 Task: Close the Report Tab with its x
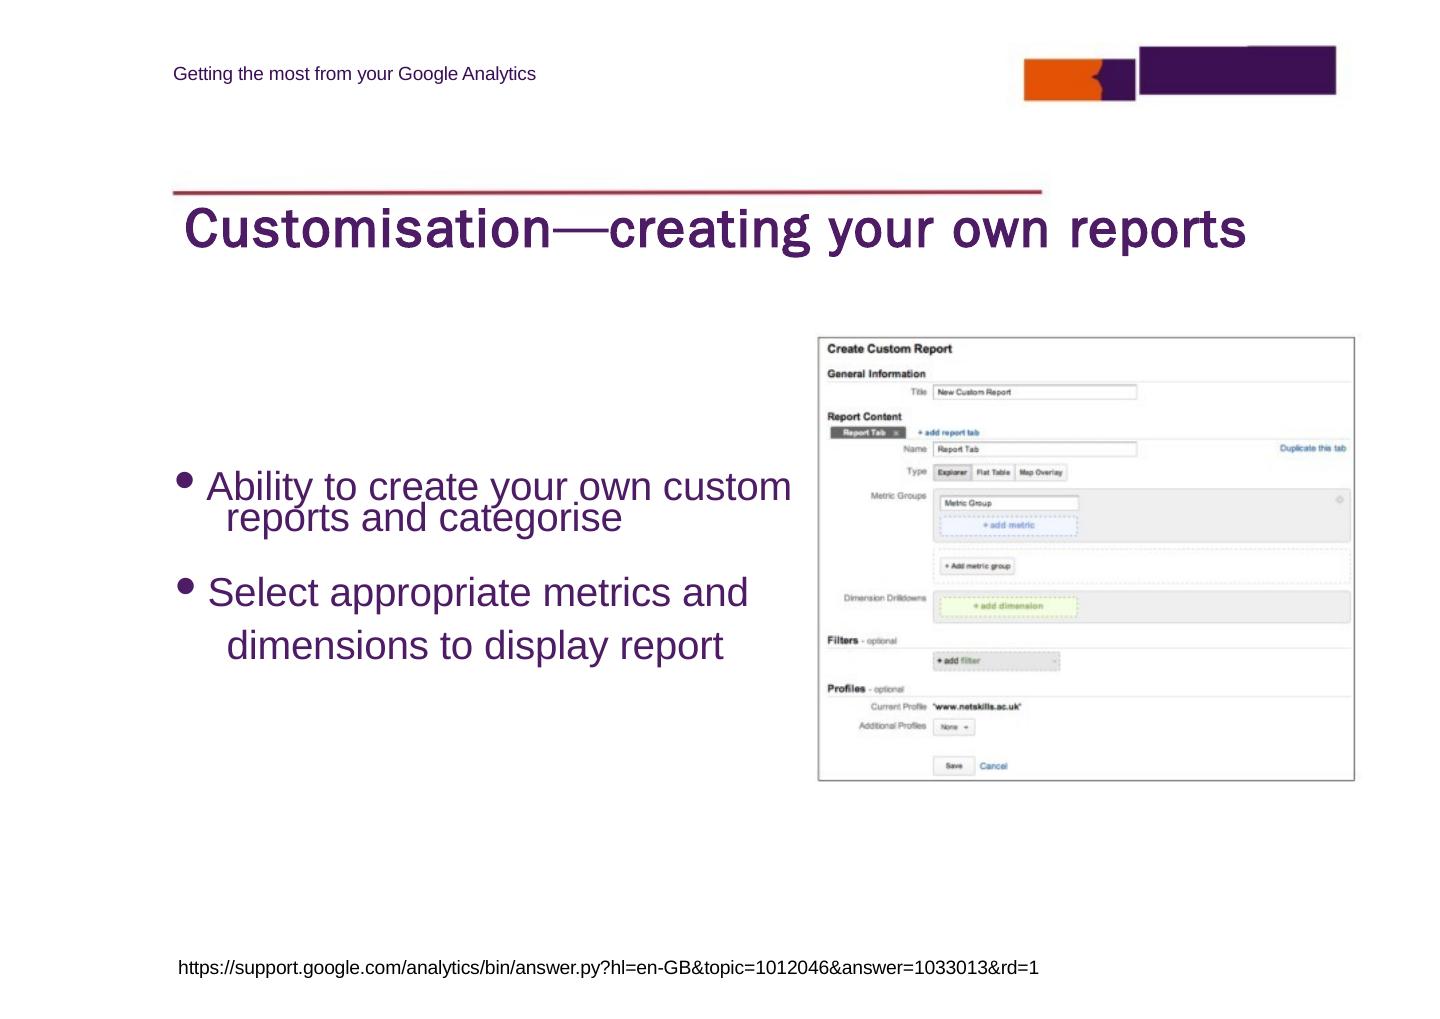point(896,433)
